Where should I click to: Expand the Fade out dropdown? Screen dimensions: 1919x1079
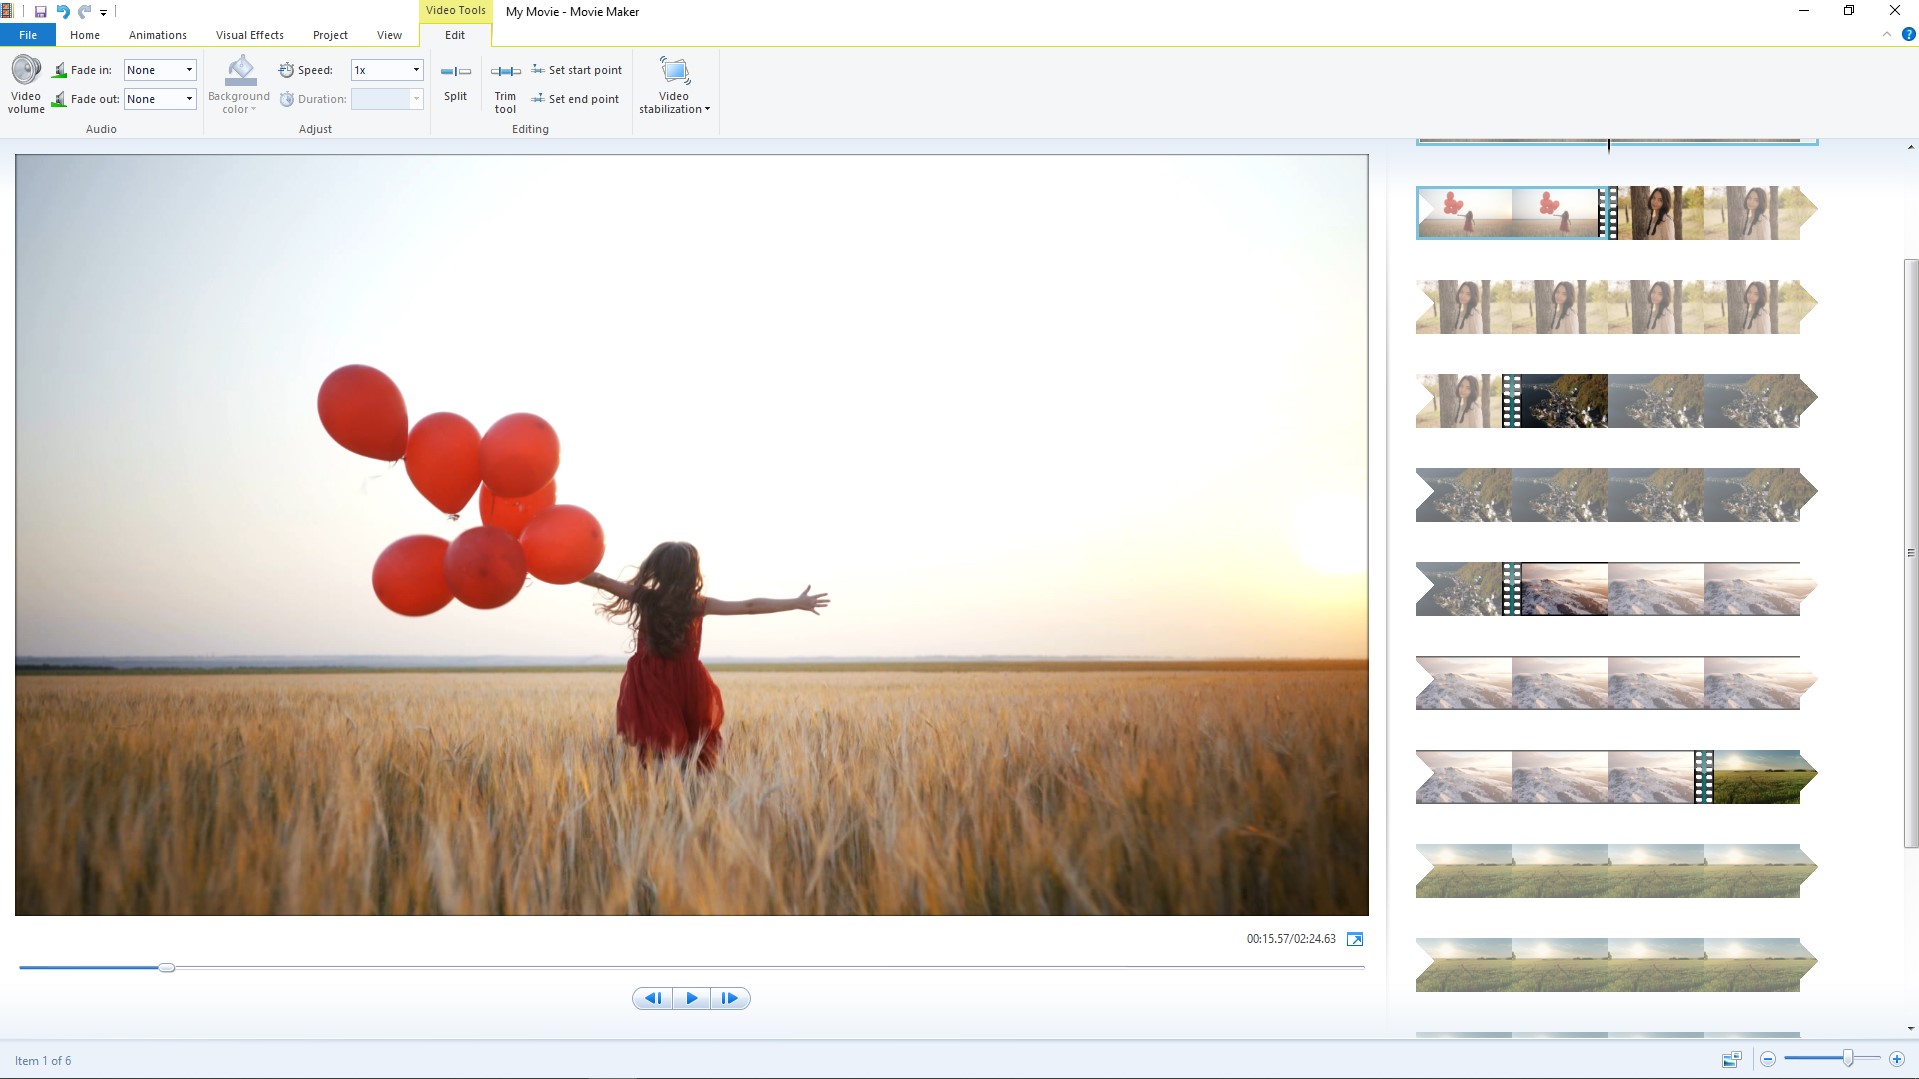tap(189, 99)
